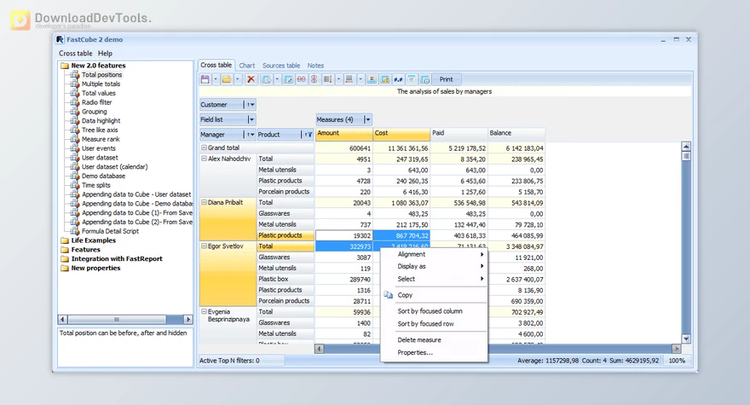Click the Integration with FastReport folder icon
The height and width of the screenshot is (405, 750).
tap(65, 259)
